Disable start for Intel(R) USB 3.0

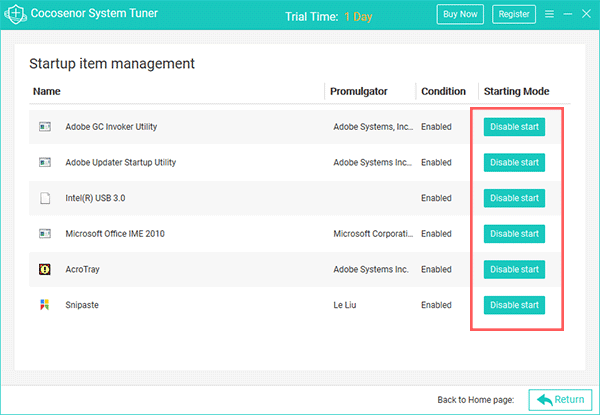[514, 198]
